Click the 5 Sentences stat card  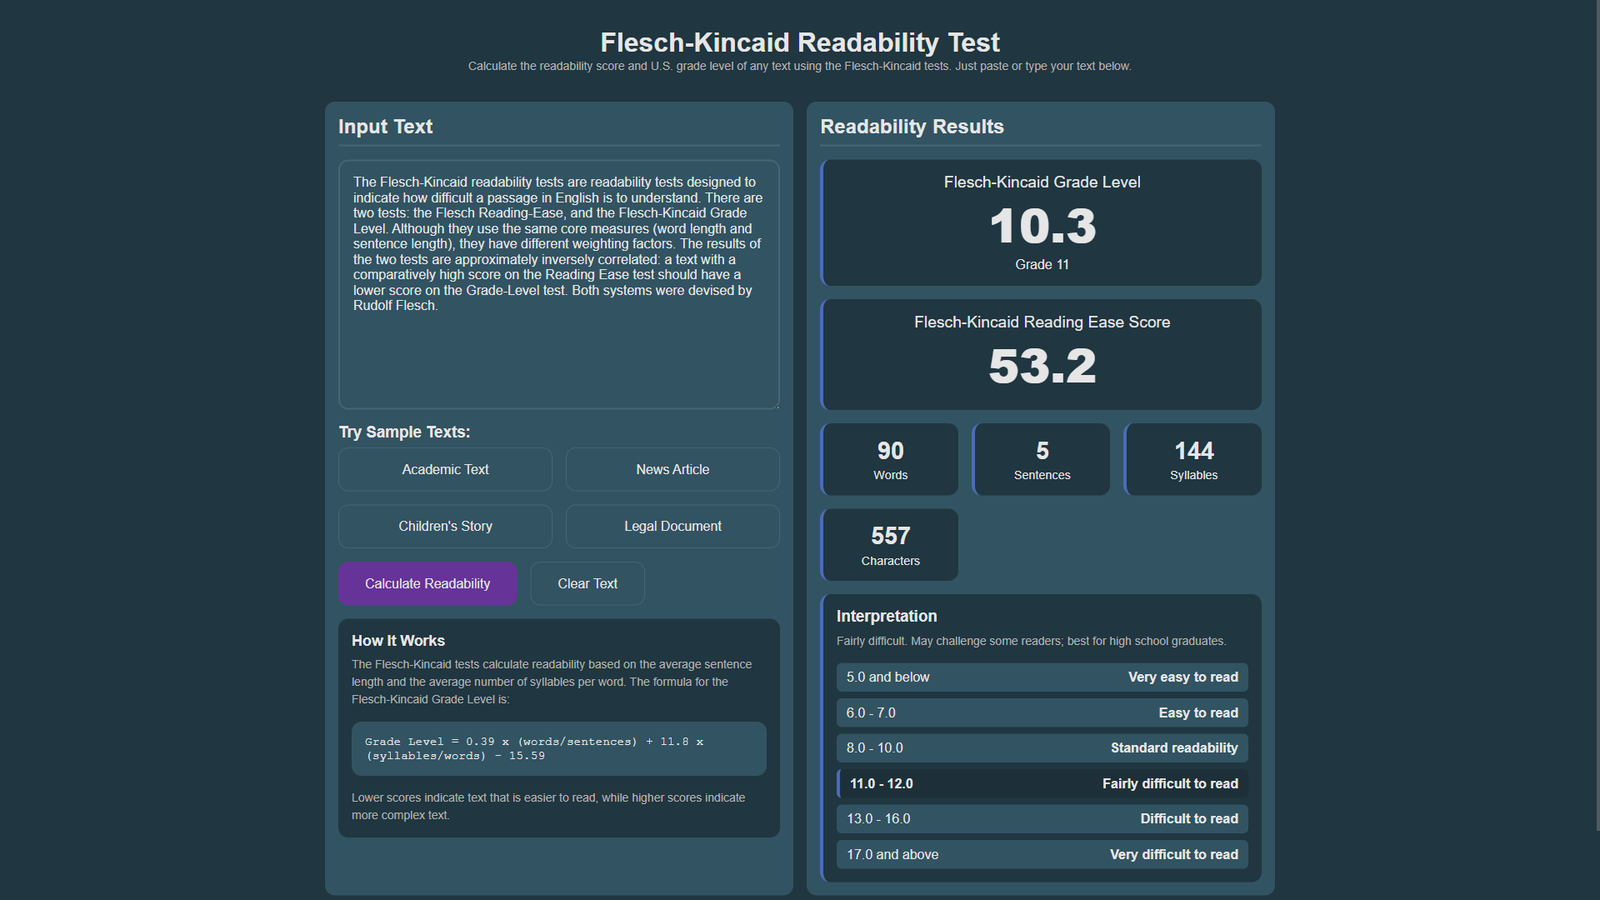point(1041,460)
